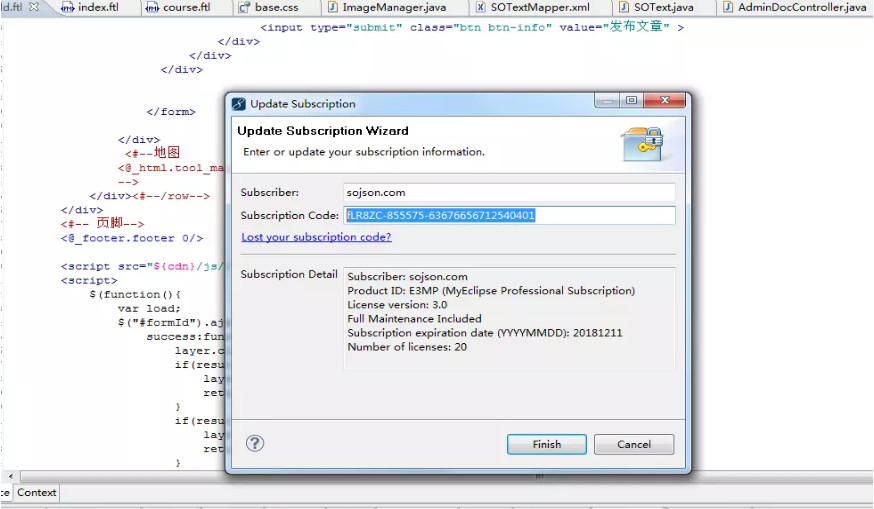Click the 'Number of licenses: 20' line
The width and height of the screenshot is (874, 509).
(407, 347)
